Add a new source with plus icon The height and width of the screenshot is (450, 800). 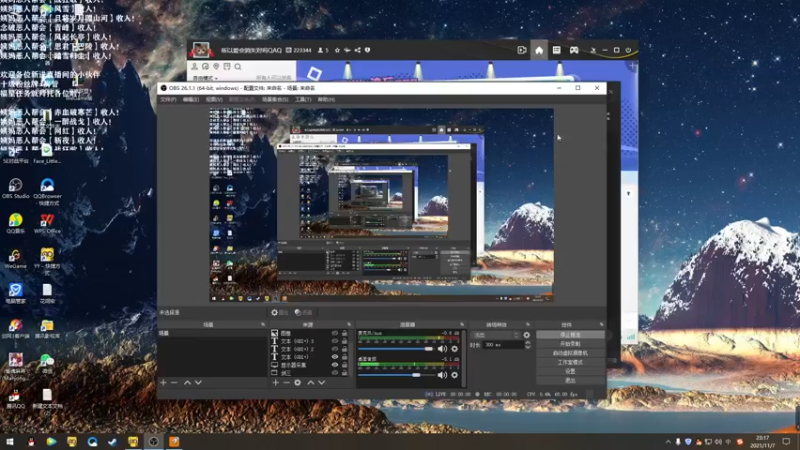[275, 383]
